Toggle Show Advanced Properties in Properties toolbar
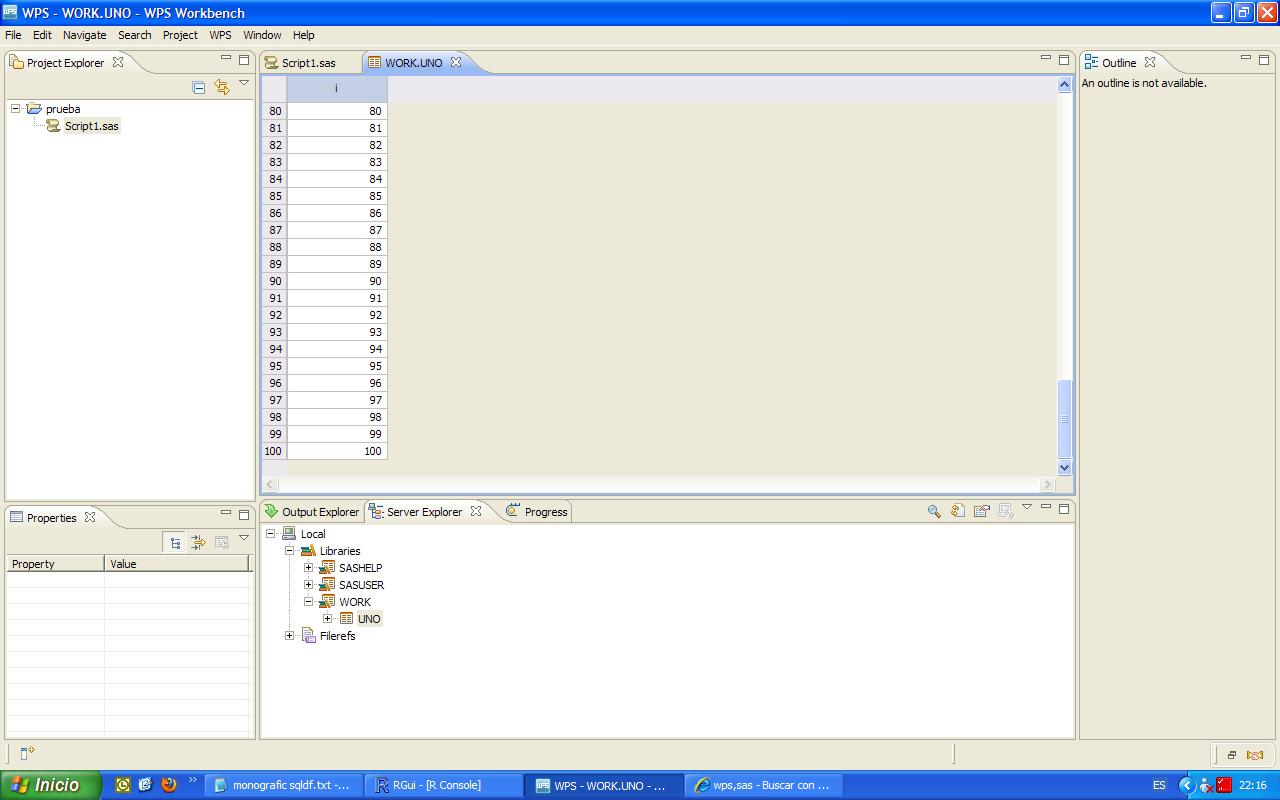 point(198,542)
